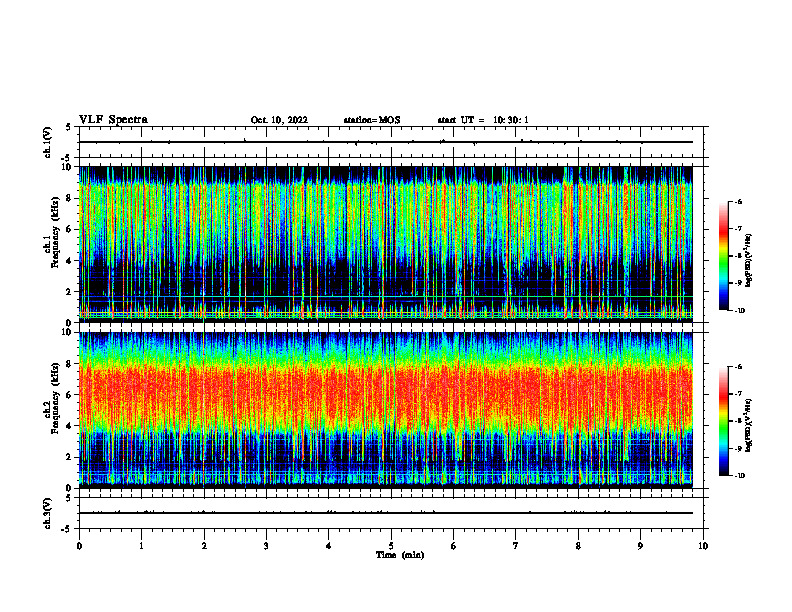The height and width of the screenshot is (612, 792).
Task: Click time axis tick label "6"
Action: (x=454, y=546)
